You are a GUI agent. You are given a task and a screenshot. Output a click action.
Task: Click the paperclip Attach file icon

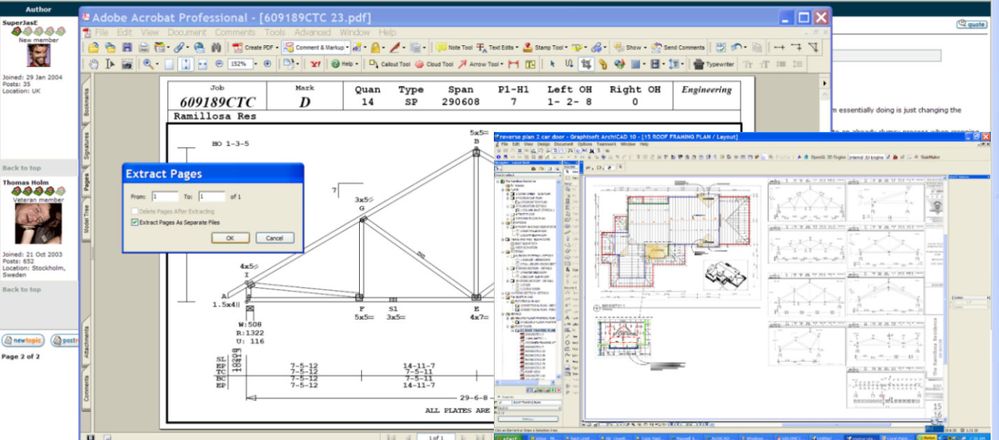point(179,48)
